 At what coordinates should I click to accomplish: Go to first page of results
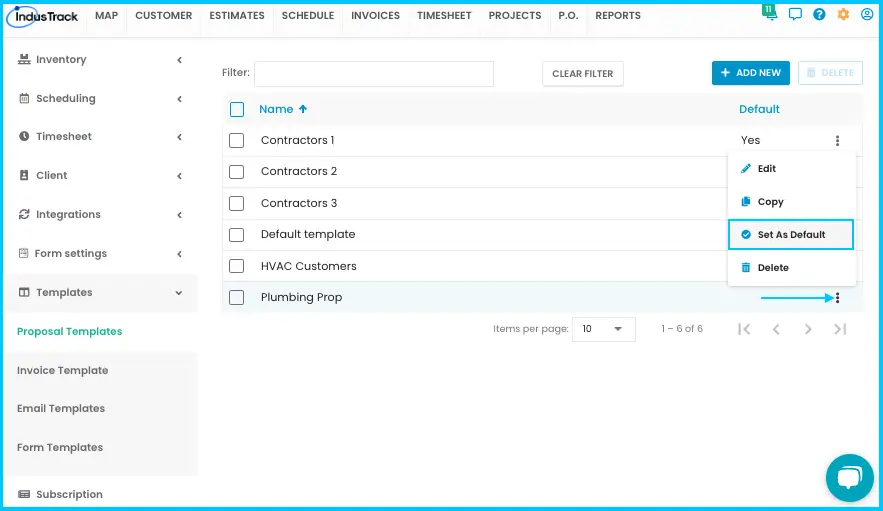click(x=744, y=329)
